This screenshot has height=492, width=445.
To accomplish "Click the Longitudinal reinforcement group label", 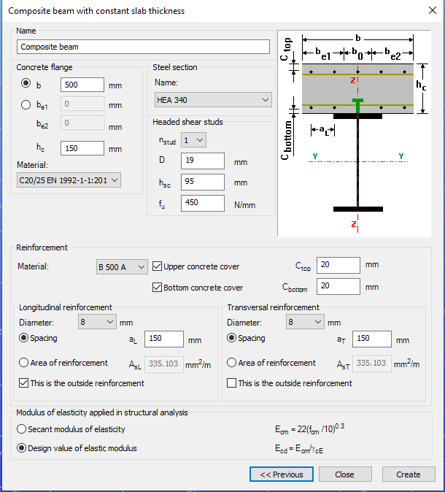I will [65, 307].
